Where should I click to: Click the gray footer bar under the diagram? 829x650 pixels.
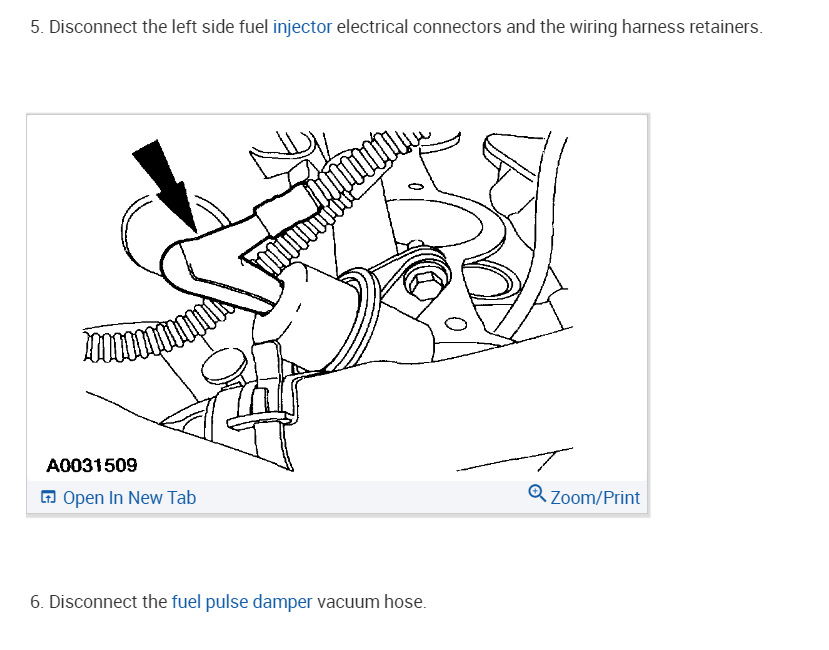point(337,497)
